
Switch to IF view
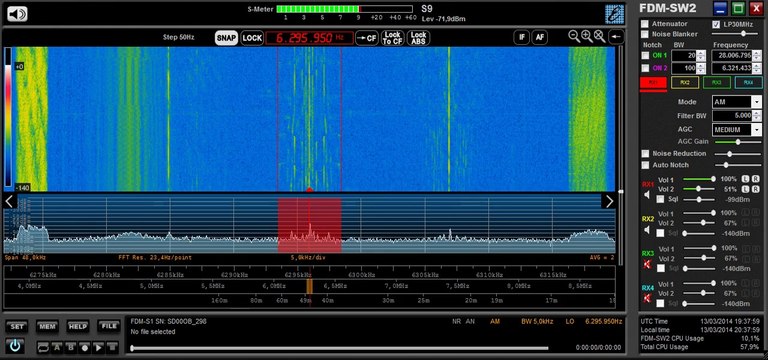pos(522,37)
